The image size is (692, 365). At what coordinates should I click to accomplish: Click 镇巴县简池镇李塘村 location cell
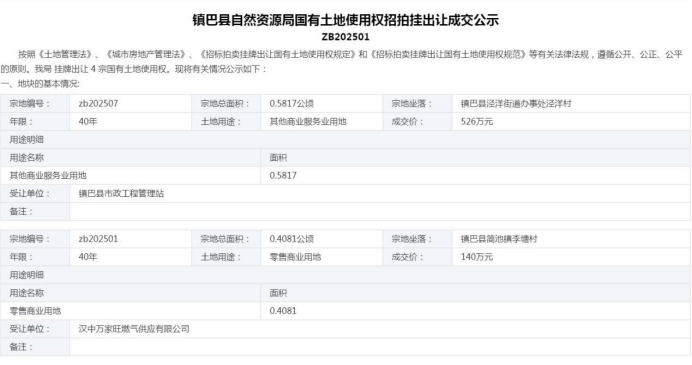click(x=571, y=239)
